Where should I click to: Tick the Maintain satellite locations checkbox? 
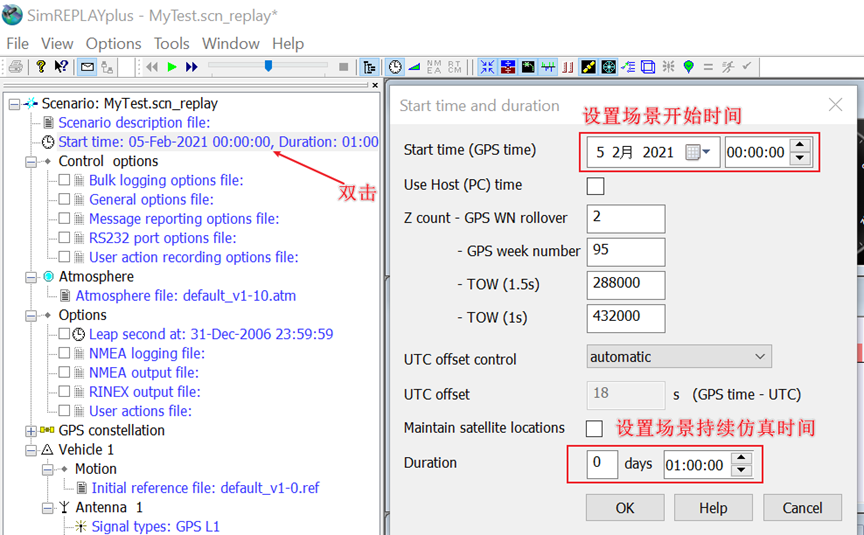(x=595, y=428)
